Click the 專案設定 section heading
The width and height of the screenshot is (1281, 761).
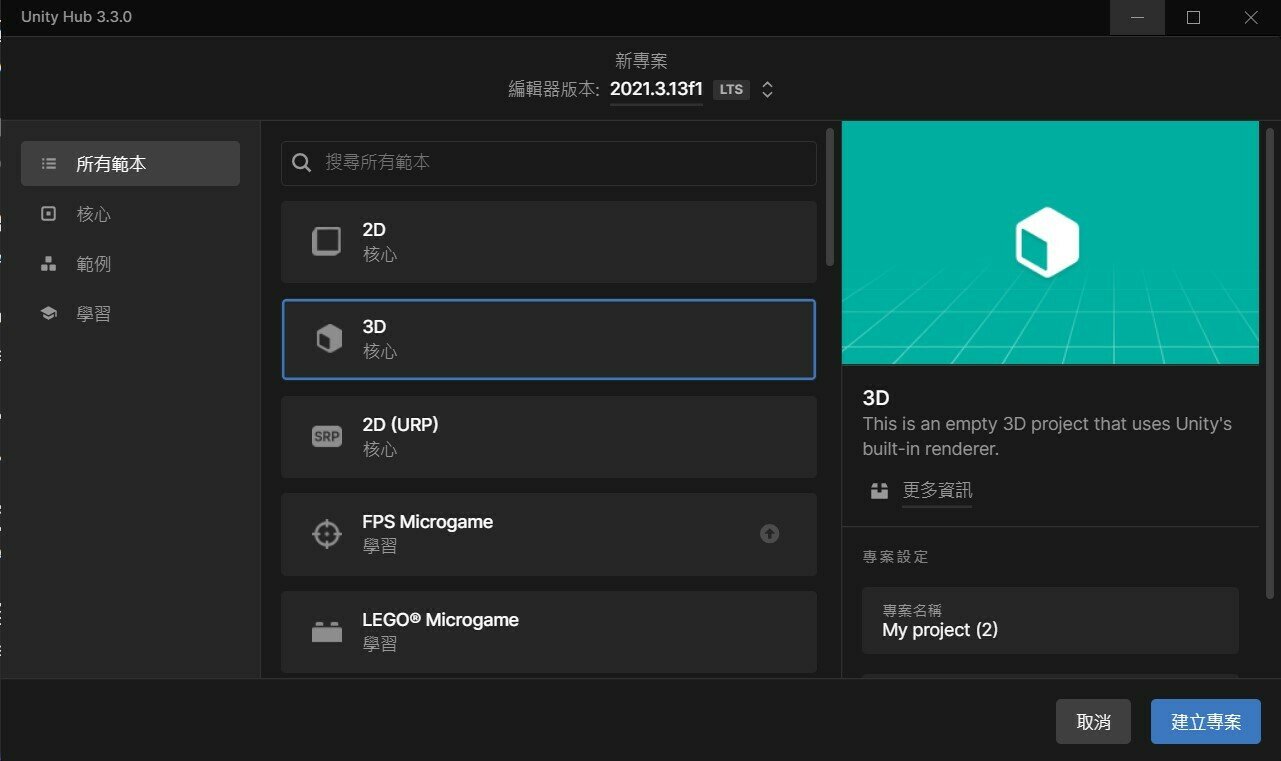pyautogui.click(x=896, y=557)
